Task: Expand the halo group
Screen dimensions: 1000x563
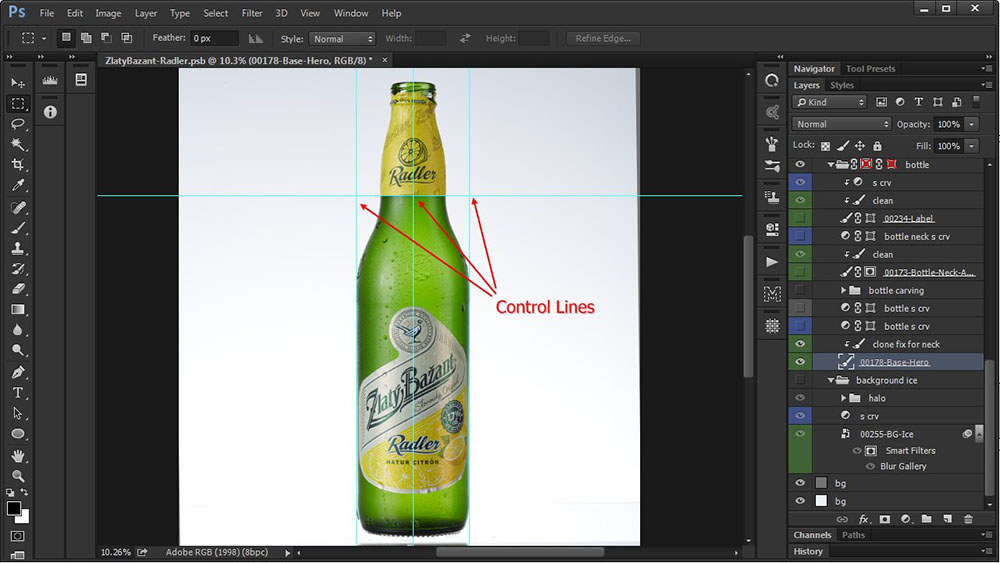Action: pos(843,398)
